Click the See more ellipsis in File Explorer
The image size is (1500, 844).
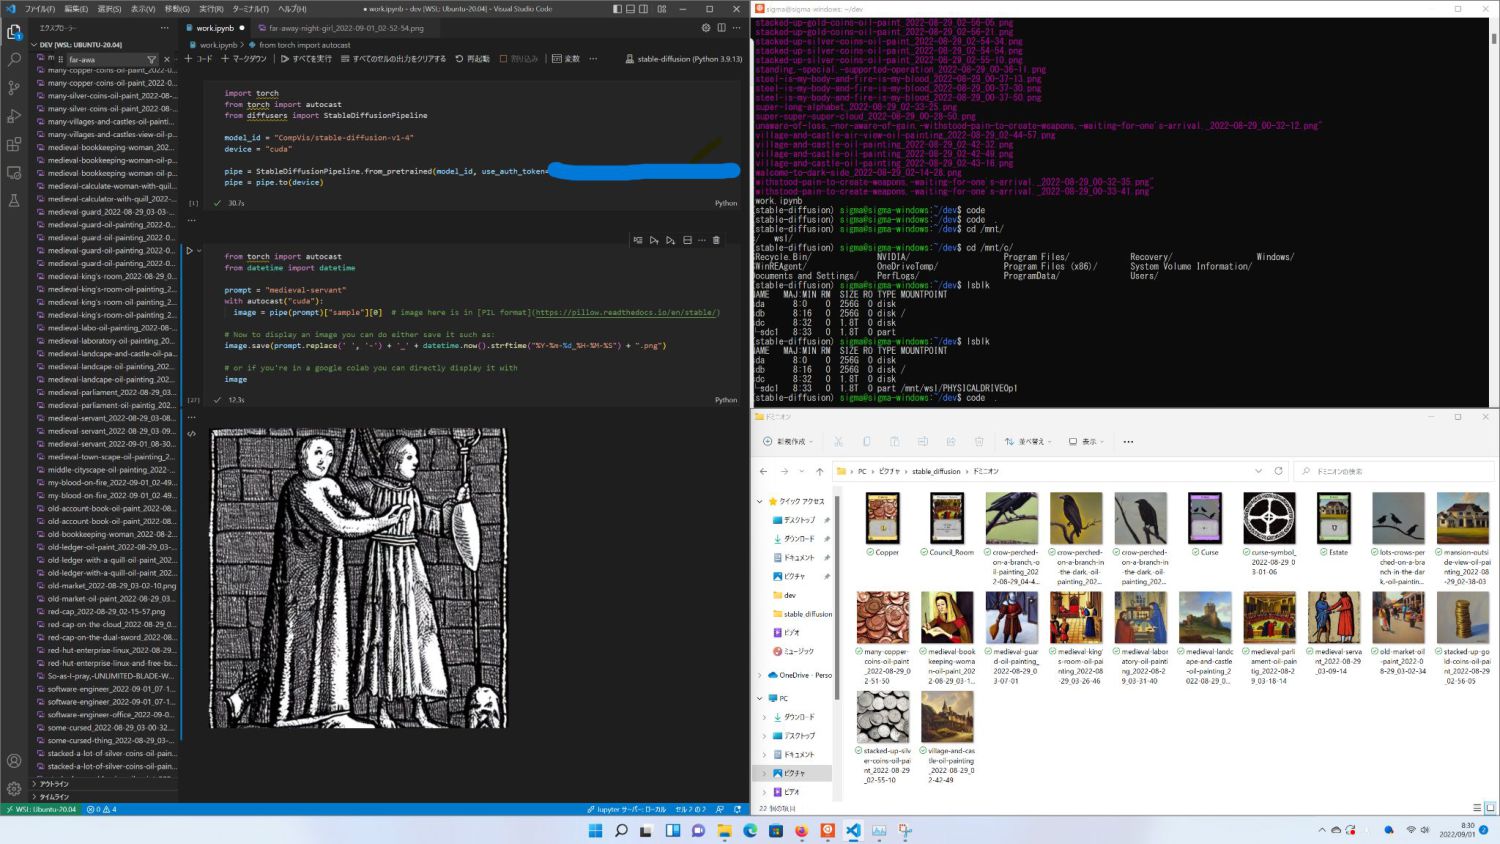pos(1128,441)
